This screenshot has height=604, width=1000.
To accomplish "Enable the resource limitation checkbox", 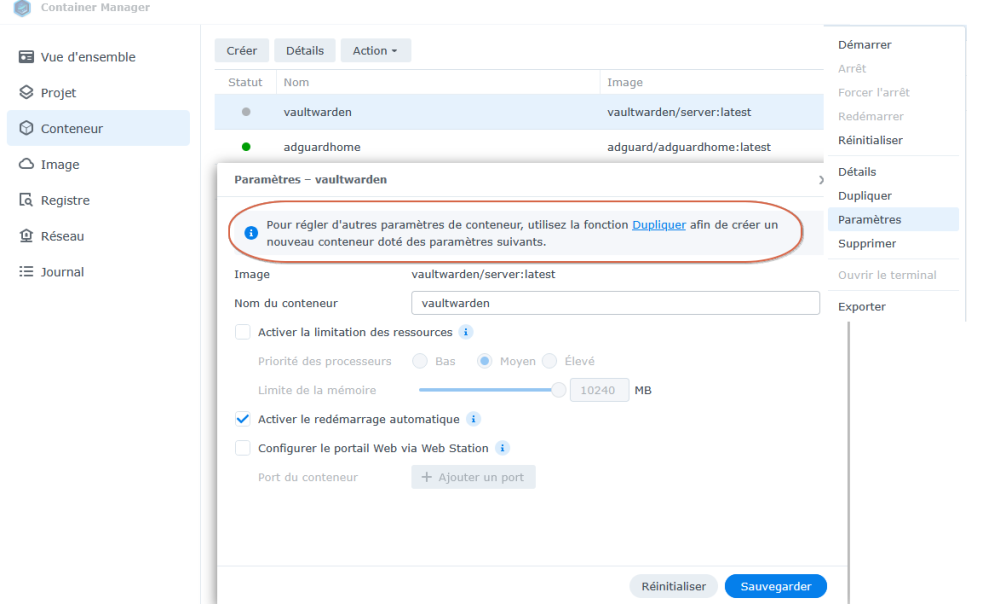I will pos(242,332).
